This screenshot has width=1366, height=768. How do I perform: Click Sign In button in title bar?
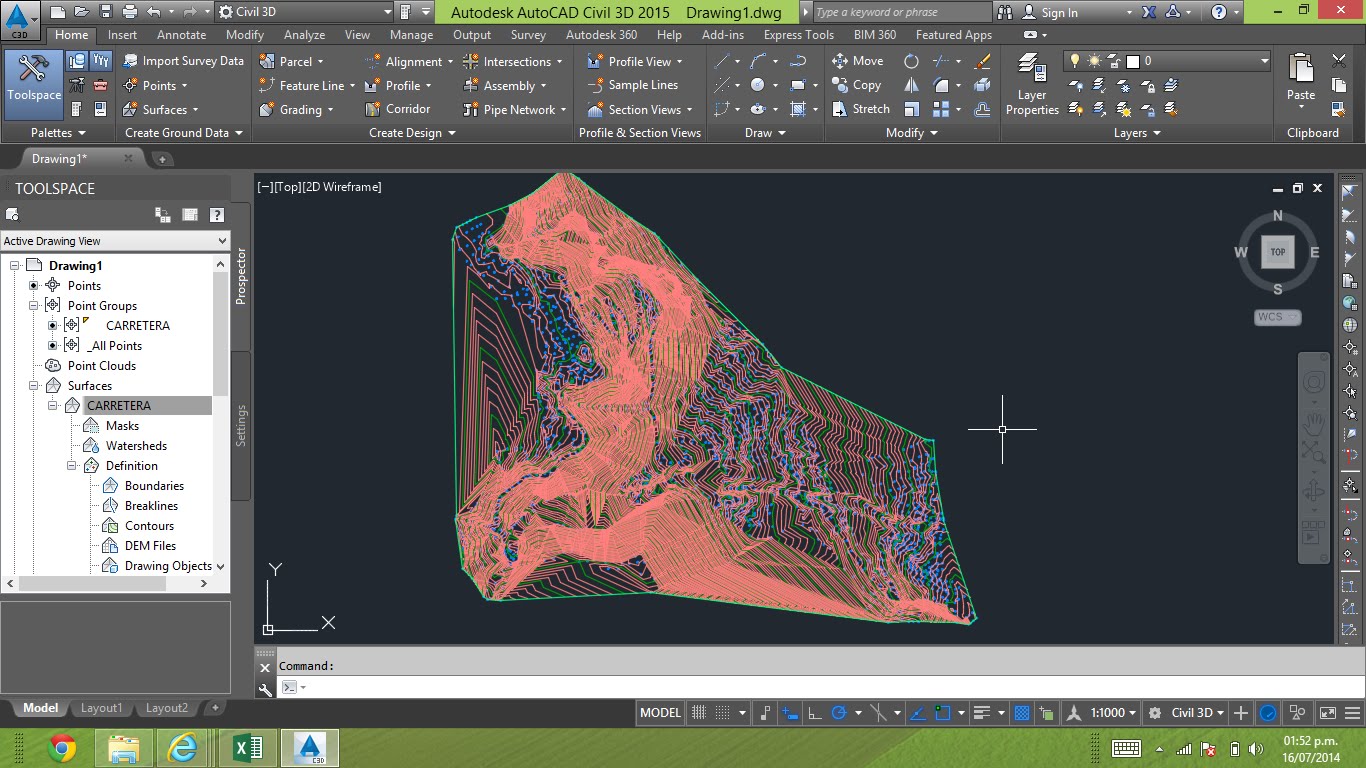click(1059, 12)
